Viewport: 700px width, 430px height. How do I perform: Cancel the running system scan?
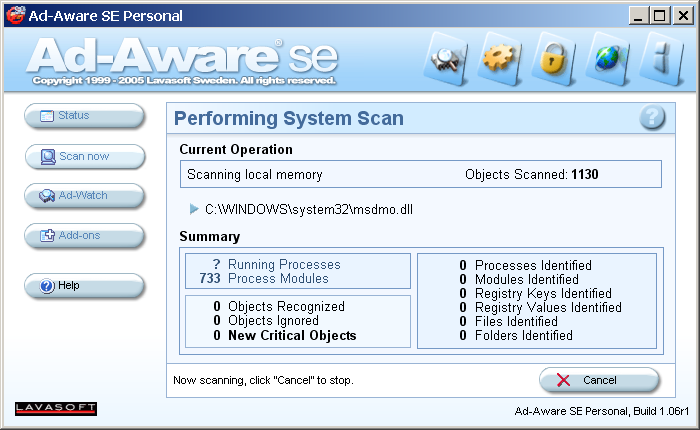point(599,380)
